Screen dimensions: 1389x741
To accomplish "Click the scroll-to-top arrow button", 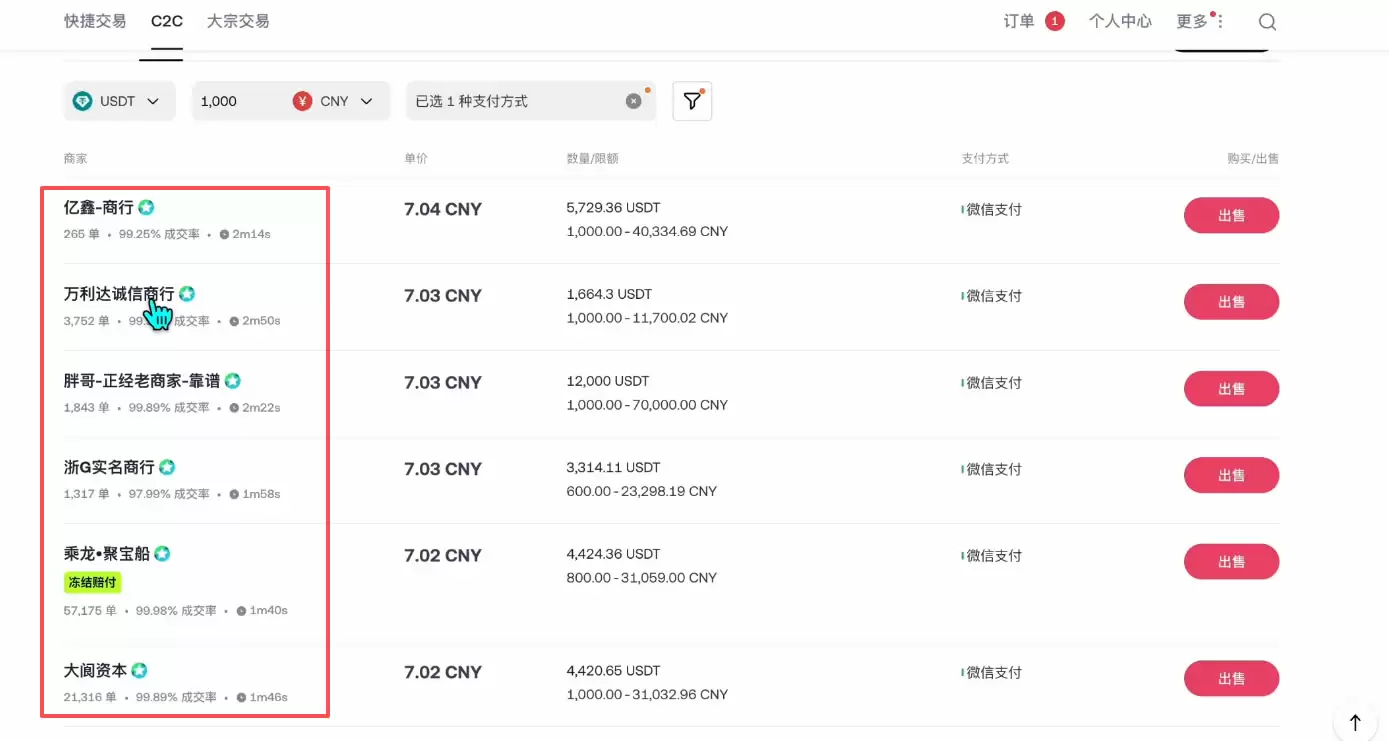I will tap(1355, 722).
